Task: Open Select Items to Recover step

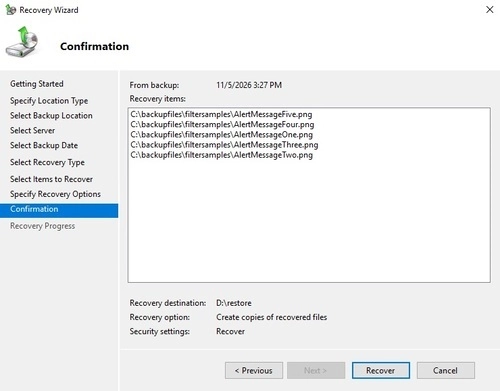Action: [51, 179]
